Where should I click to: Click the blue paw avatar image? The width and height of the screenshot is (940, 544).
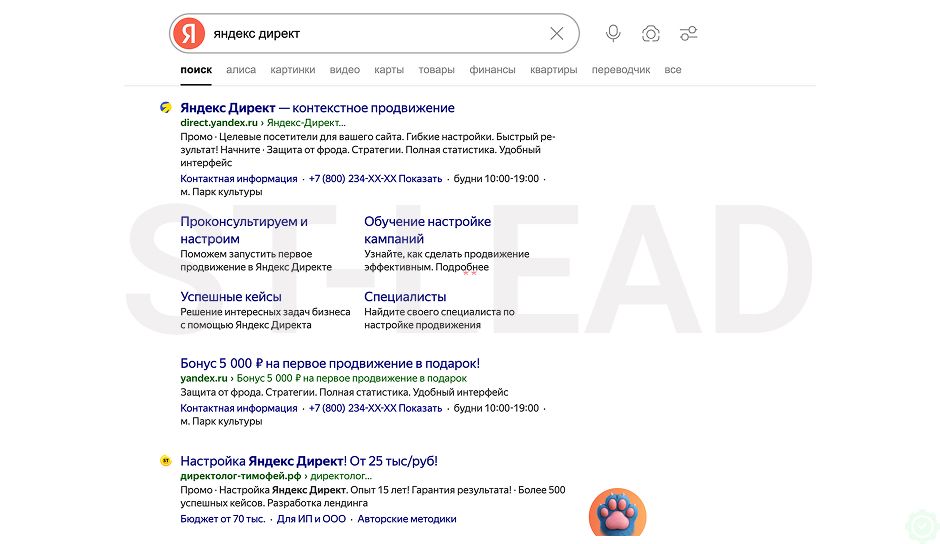point(617,513)
